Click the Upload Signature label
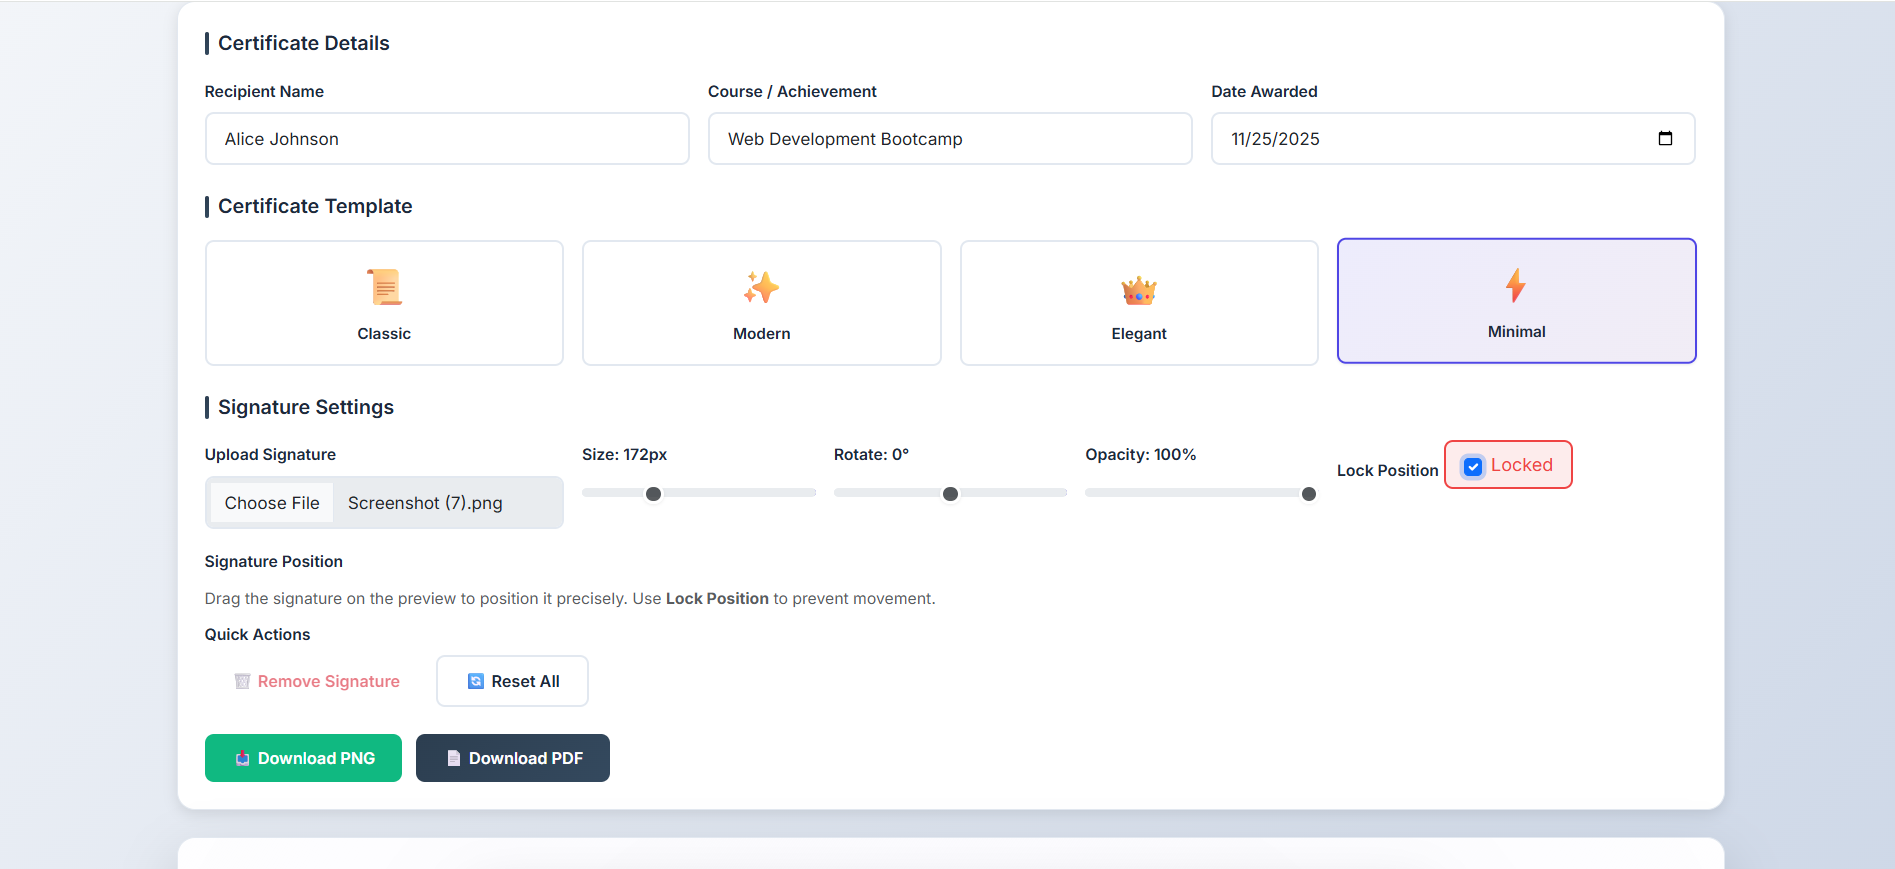Screen dimensions: 1895x869 pos(270,454)
